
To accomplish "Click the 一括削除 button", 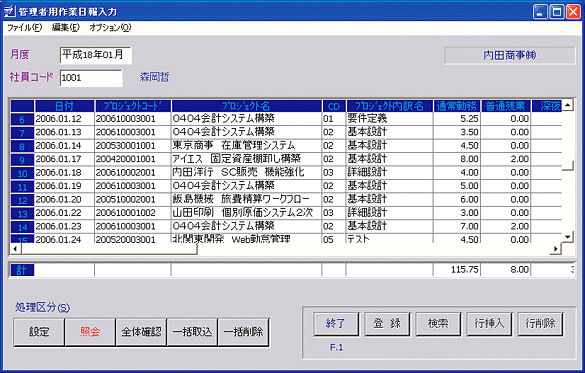I will [244, 332].
